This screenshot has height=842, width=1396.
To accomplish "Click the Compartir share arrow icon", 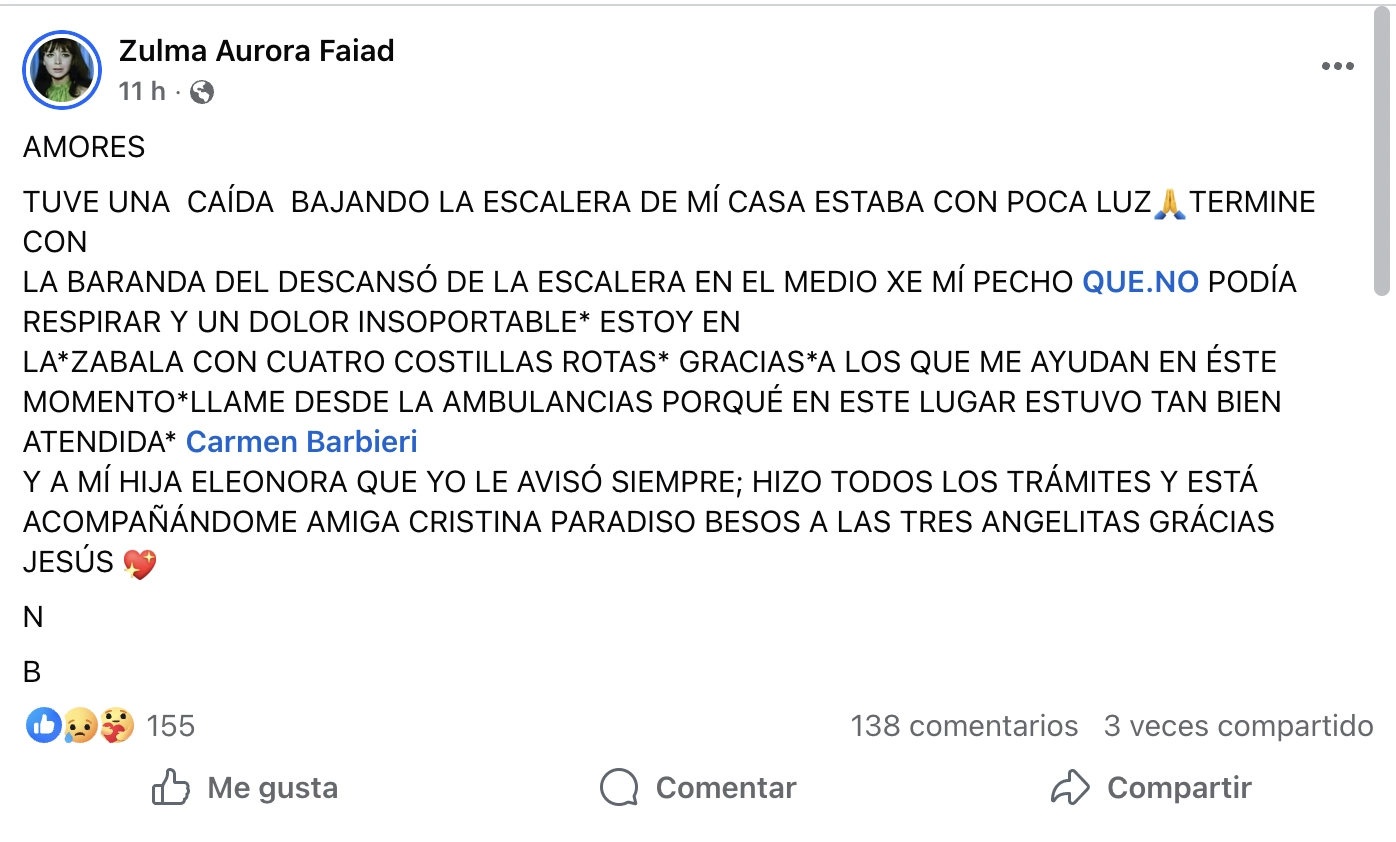I will 1070,788.
